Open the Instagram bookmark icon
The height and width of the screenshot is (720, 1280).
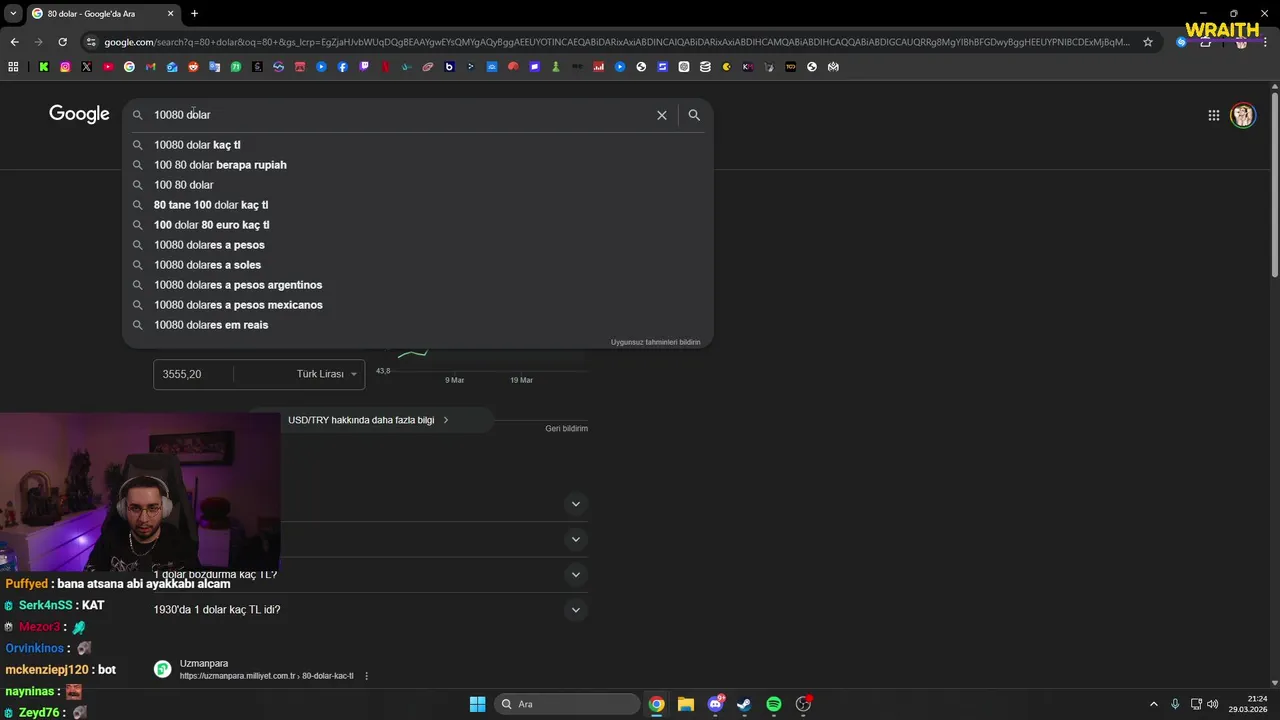(65, 67)
